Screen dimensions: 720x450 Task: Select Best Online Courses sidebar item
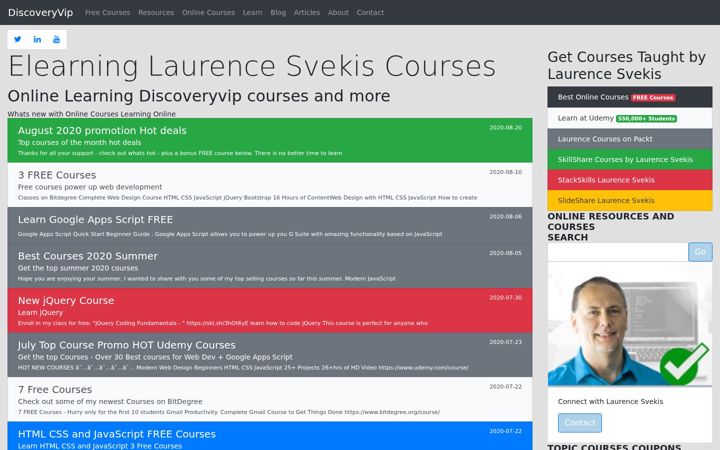click(x=630, y=97)
